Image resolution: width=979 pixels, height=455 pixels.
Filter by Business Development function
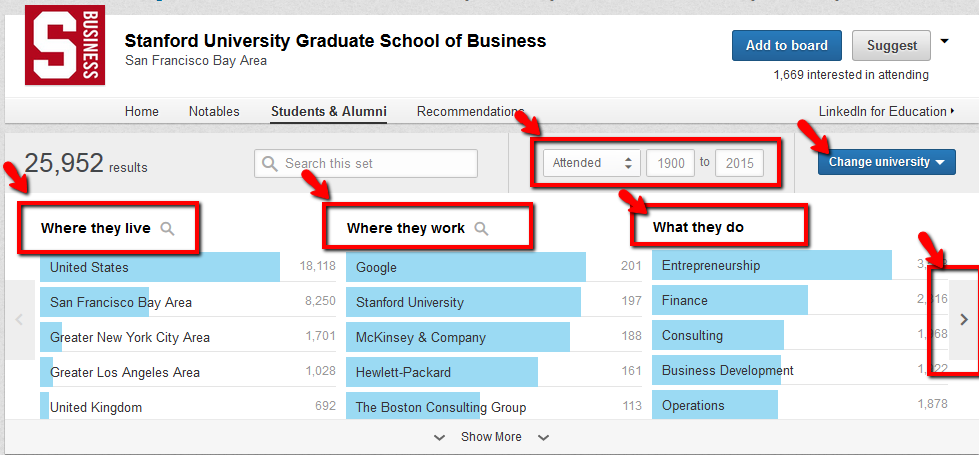pos(800,370)
